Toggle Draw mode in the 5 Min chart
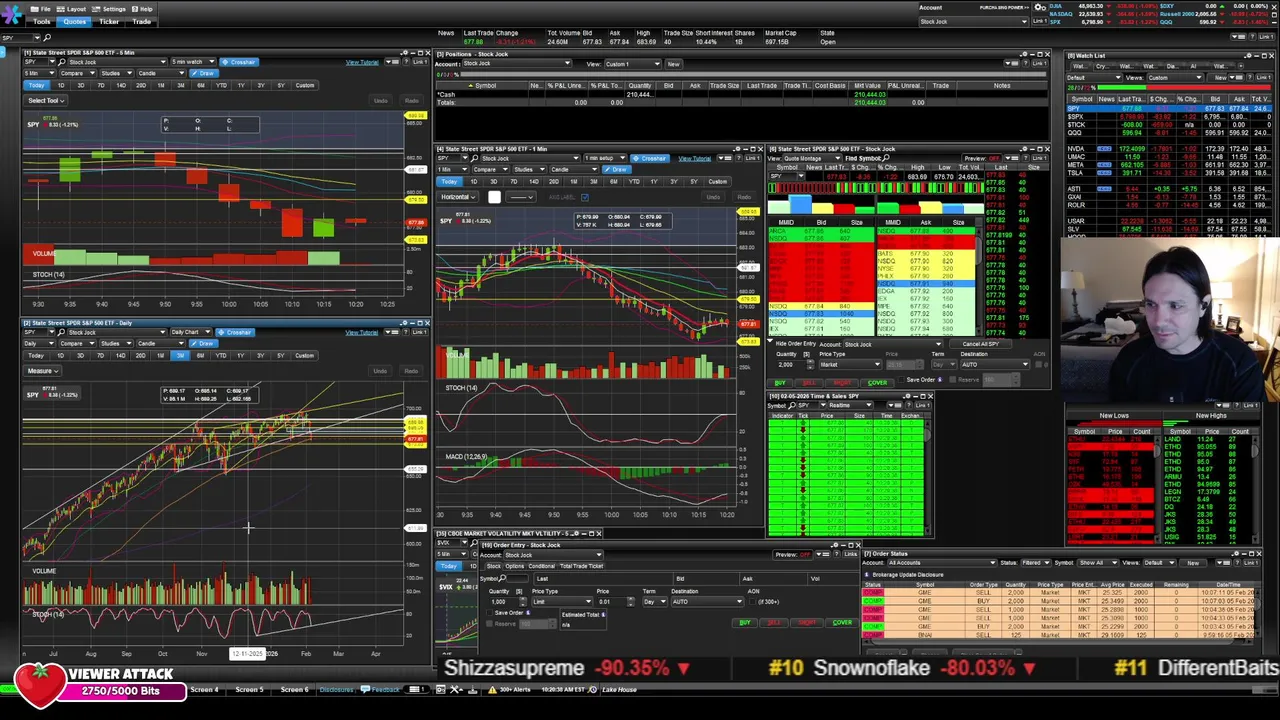Screen dimensions: 1280x720 [204, 73]
